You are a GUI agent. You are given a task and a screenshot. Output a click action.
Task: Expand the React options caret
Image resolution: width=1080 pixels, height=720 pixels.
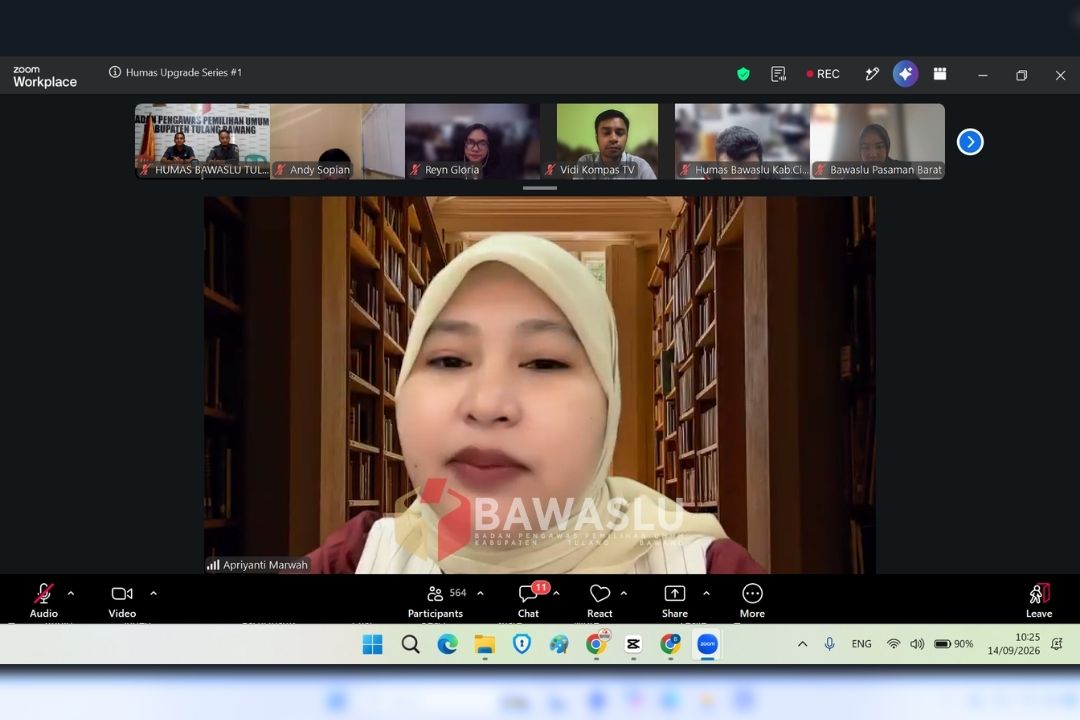(x=624, y=593)
